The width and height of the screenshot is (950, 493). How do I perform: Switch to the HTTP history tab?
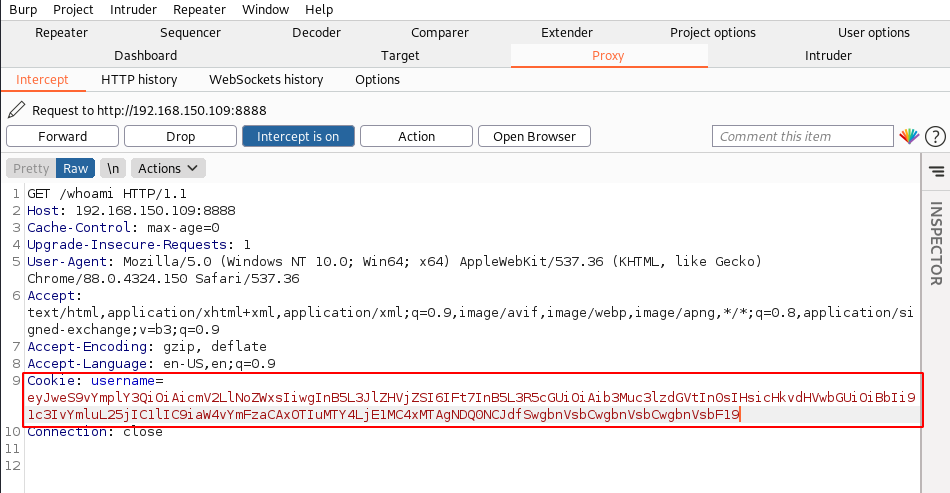click(x=139, y=79)
